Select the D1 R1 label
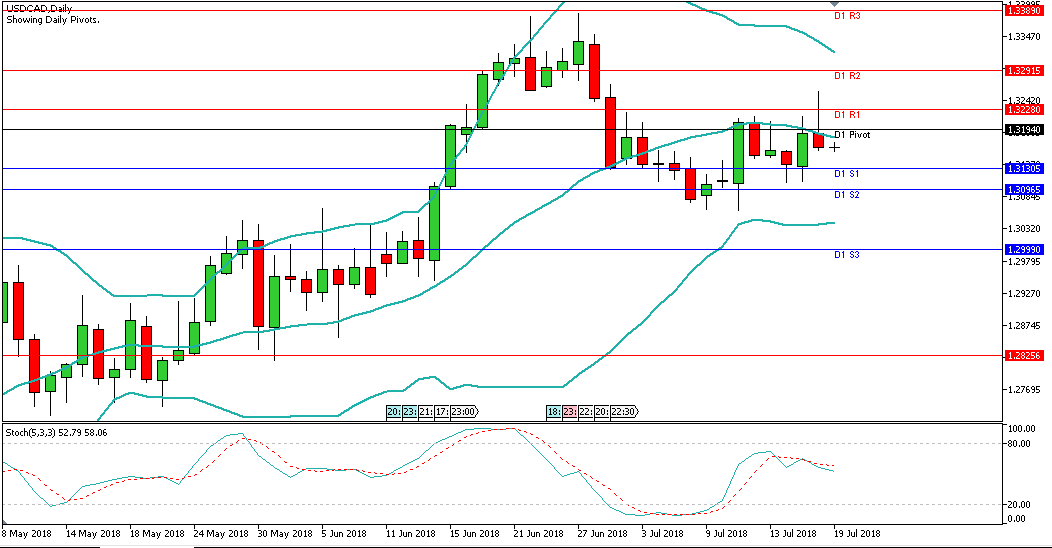Image resolution: width=1052 pixels, height=548 pixels. click(847, 115)
